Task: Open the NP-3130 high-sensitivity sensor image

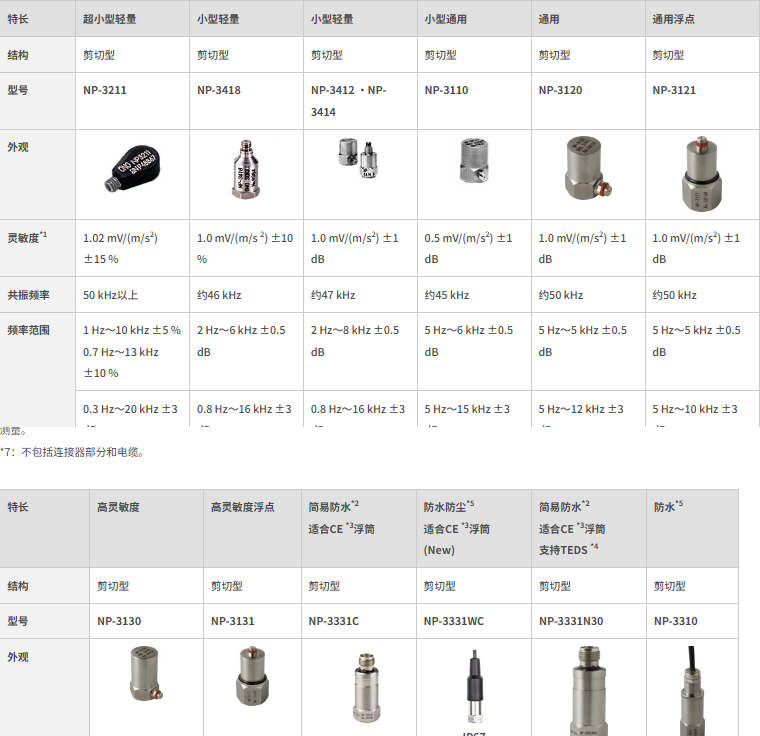Action: pyautogui.click(x=145, y=673)
